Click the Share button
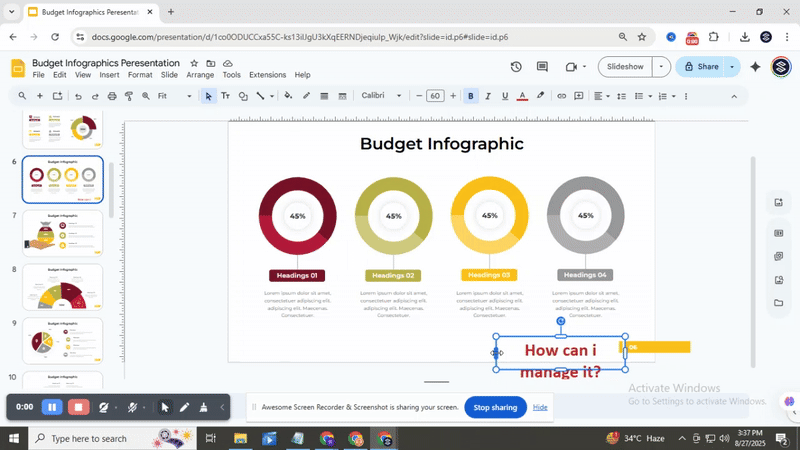The image size is (800, 450). [x=700, y=67]
